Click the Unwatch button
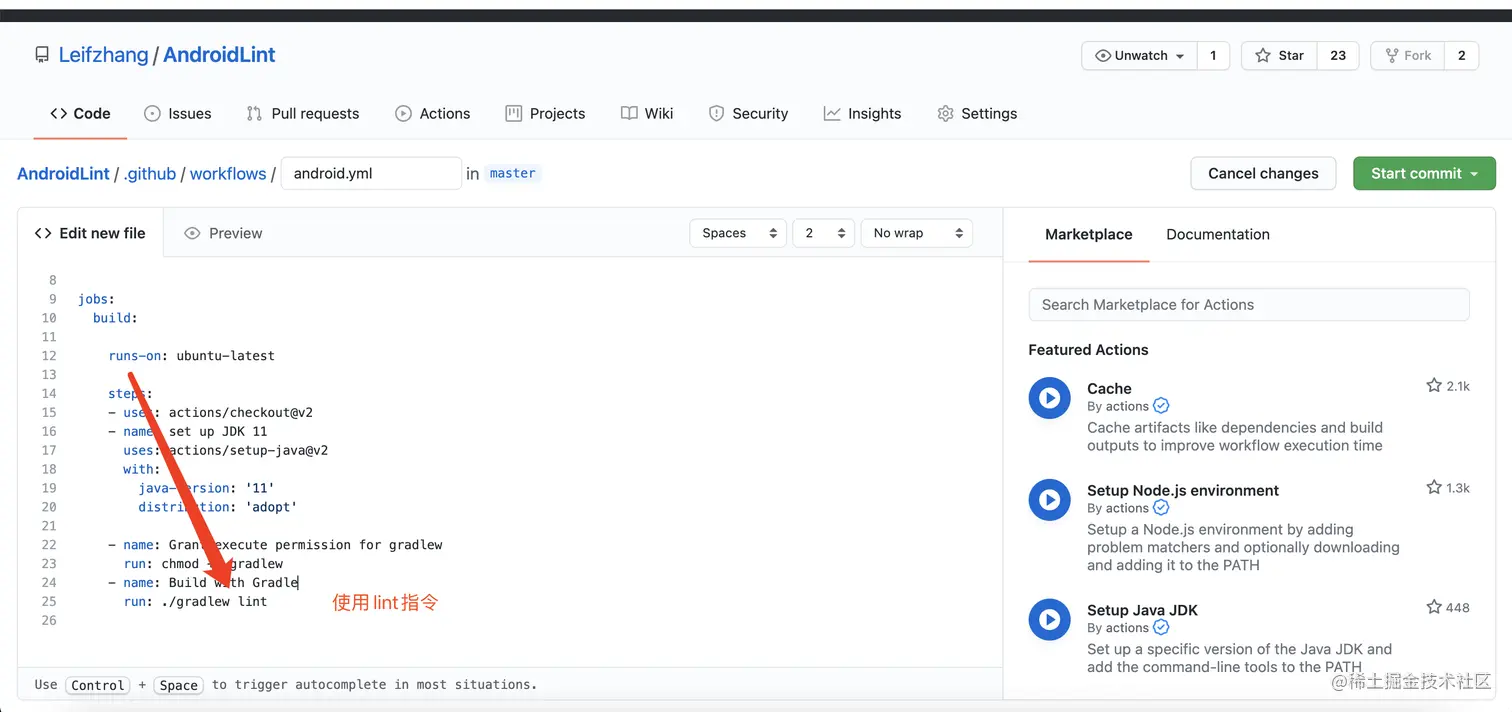This screenshot has width=1512, height=712. [1139, 56]
